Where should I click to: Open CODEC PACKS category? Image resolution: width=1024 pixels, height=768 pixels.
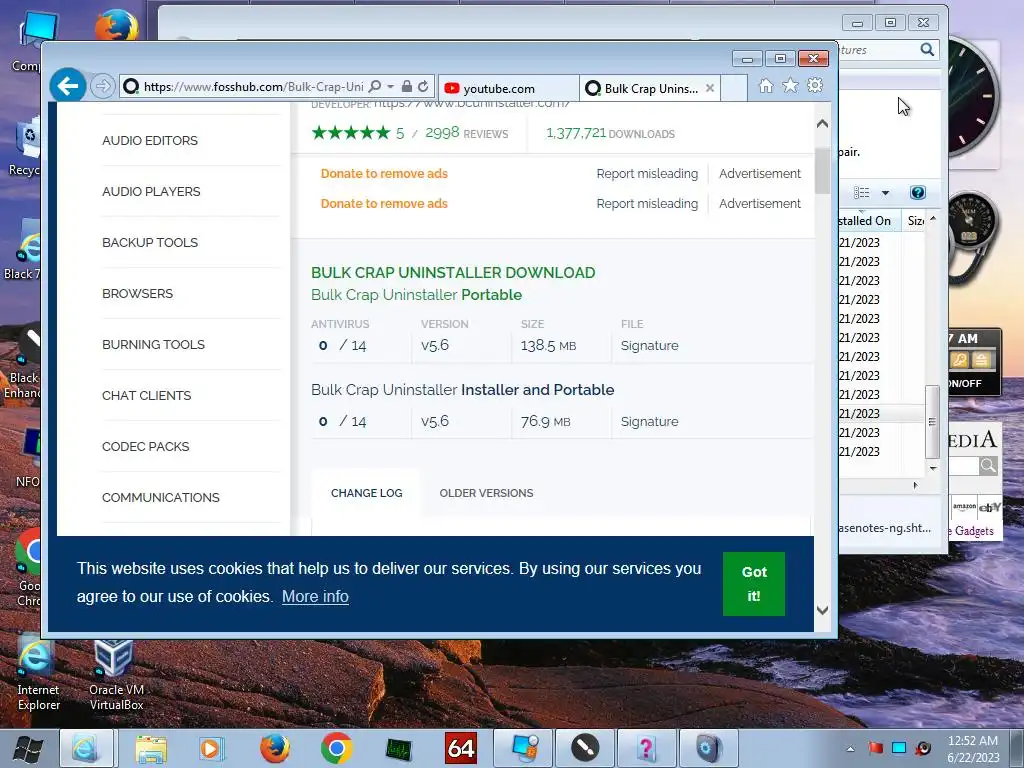[145, 446]
